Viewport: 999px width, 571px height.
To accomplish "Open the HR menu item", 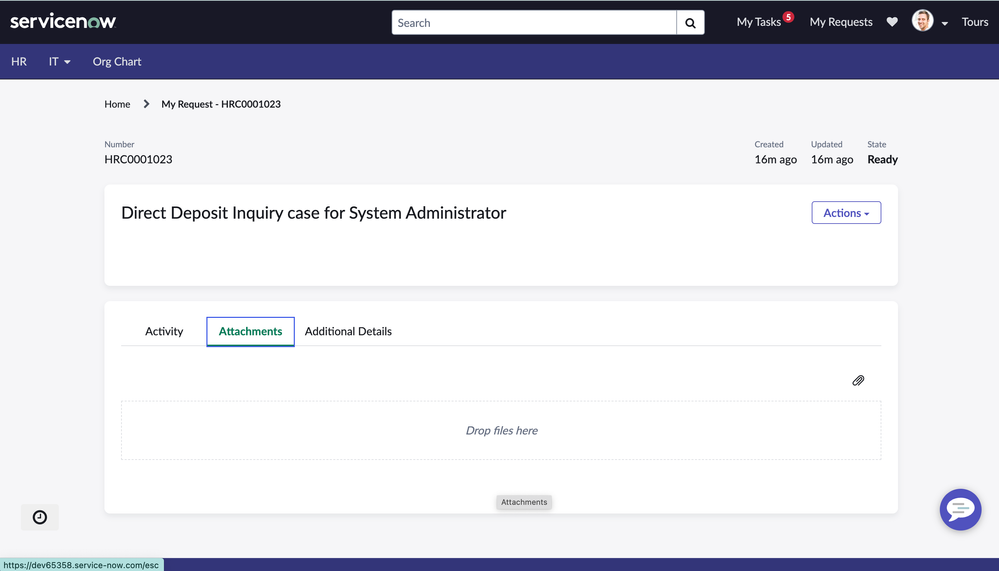I will [18, 62].
